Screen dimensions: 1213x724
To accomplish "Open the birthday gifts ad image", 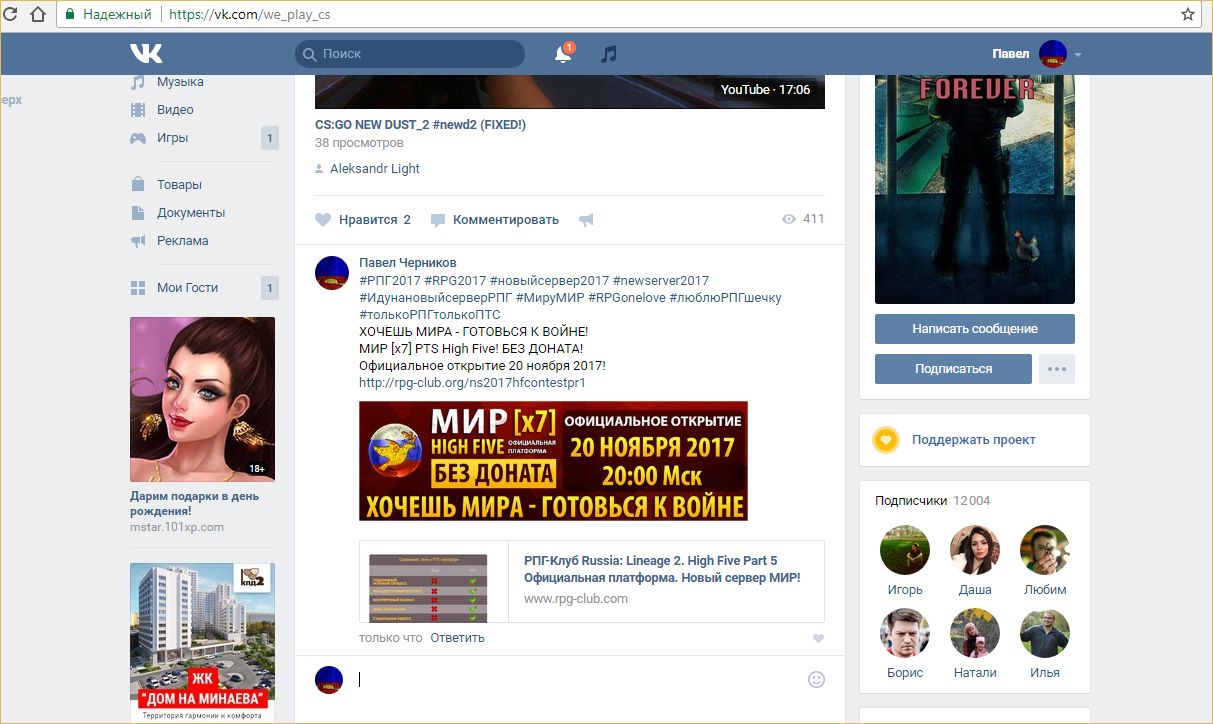I will 202,399.
